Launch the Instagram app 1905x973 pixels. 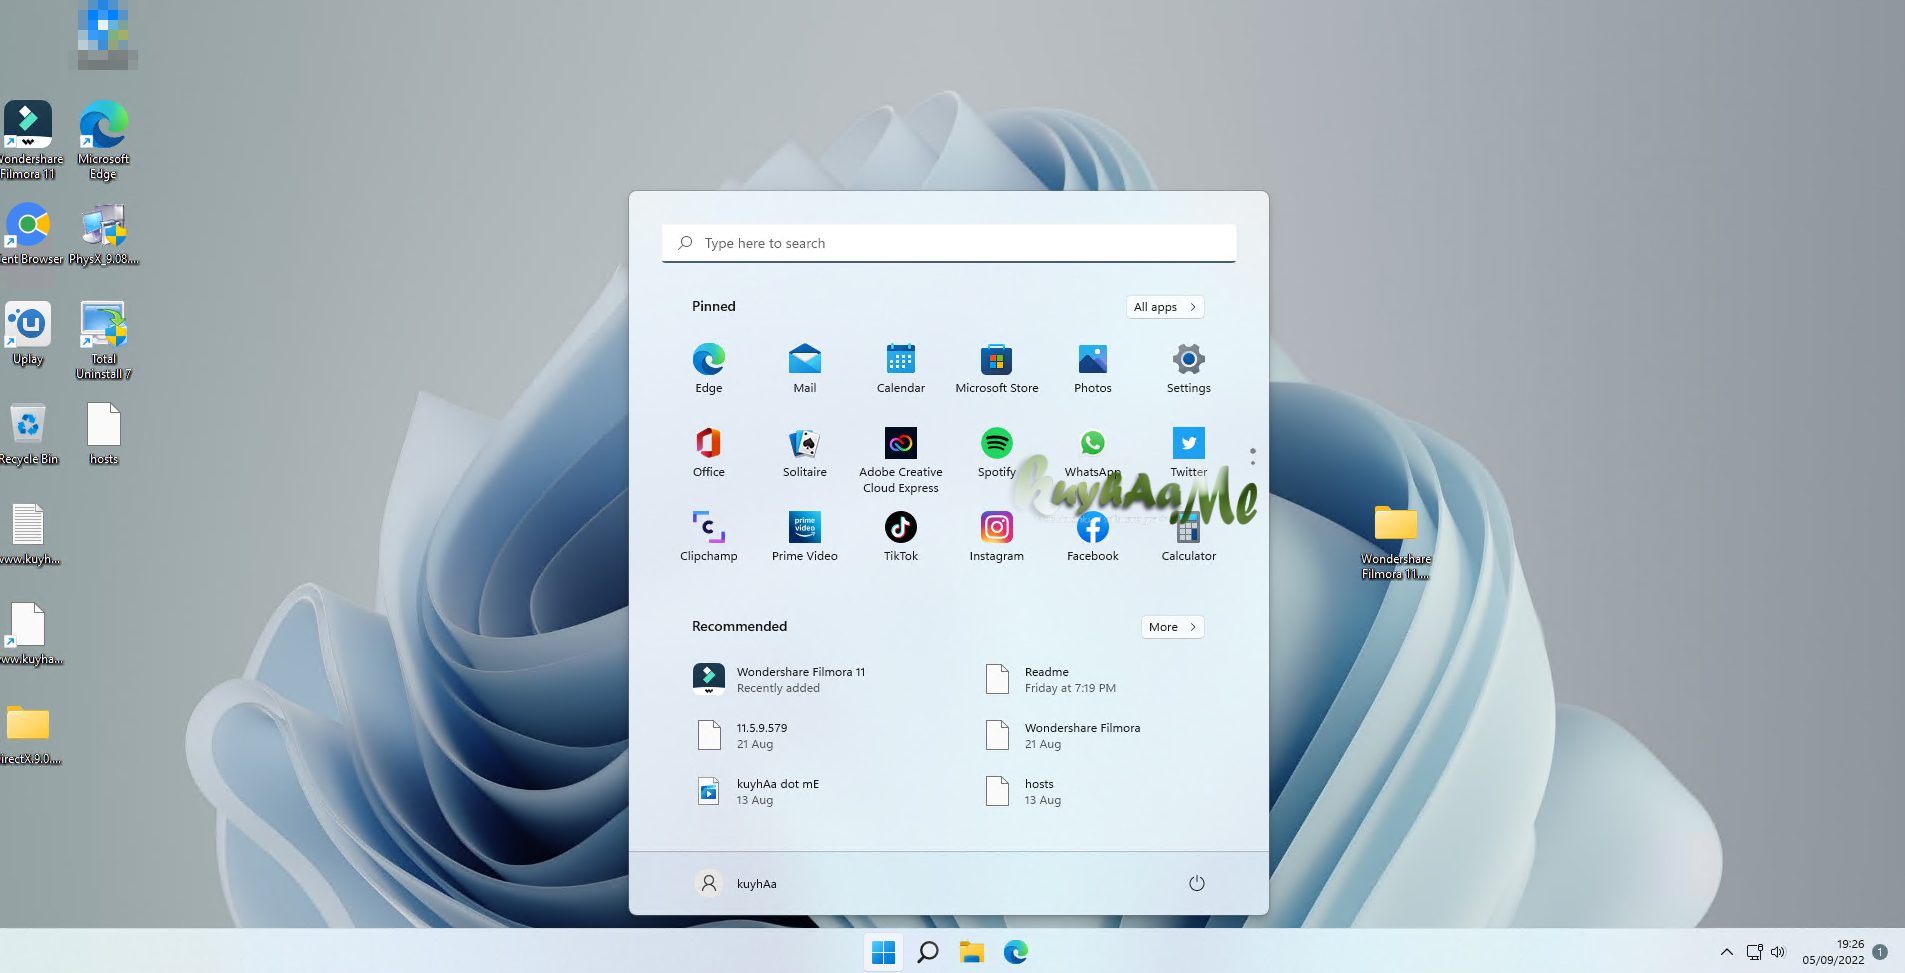(996, 536)
